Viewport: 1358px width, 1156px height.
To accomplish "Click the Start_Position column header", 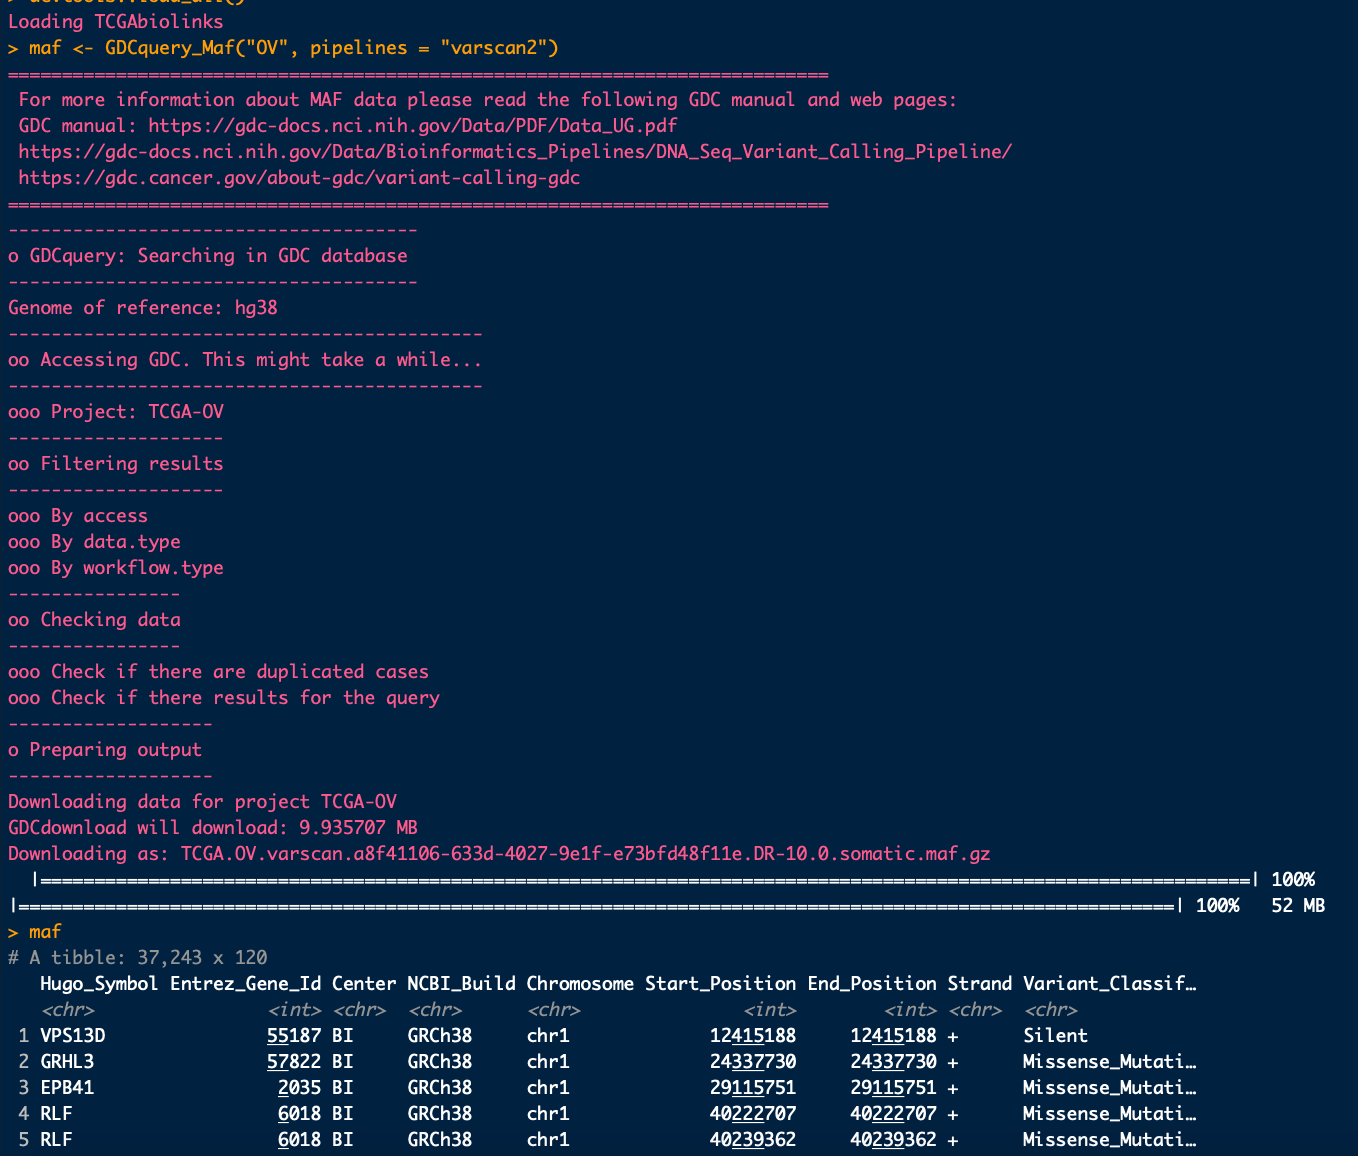I will [720, 983].
